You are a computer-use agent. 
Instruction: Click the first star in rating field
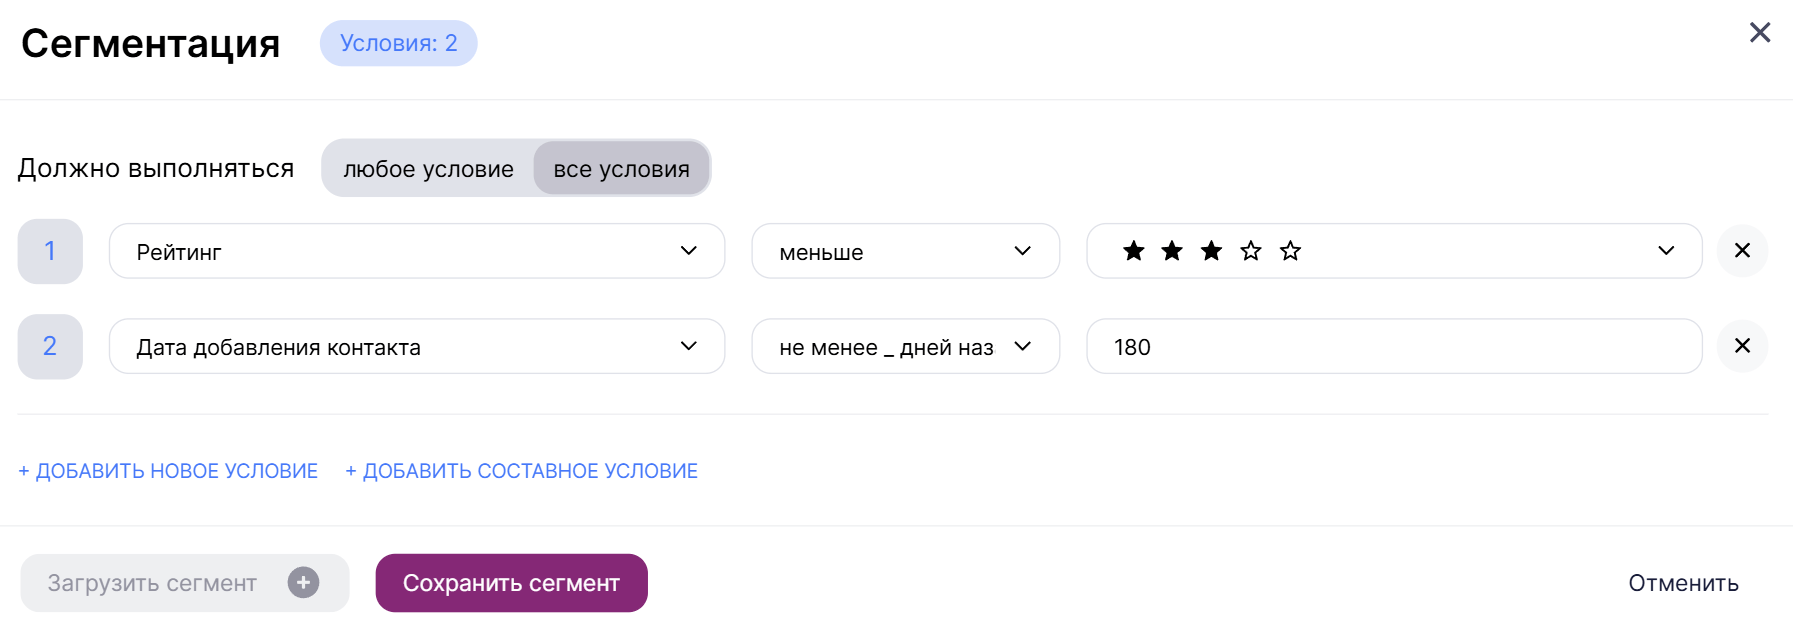1133,251
